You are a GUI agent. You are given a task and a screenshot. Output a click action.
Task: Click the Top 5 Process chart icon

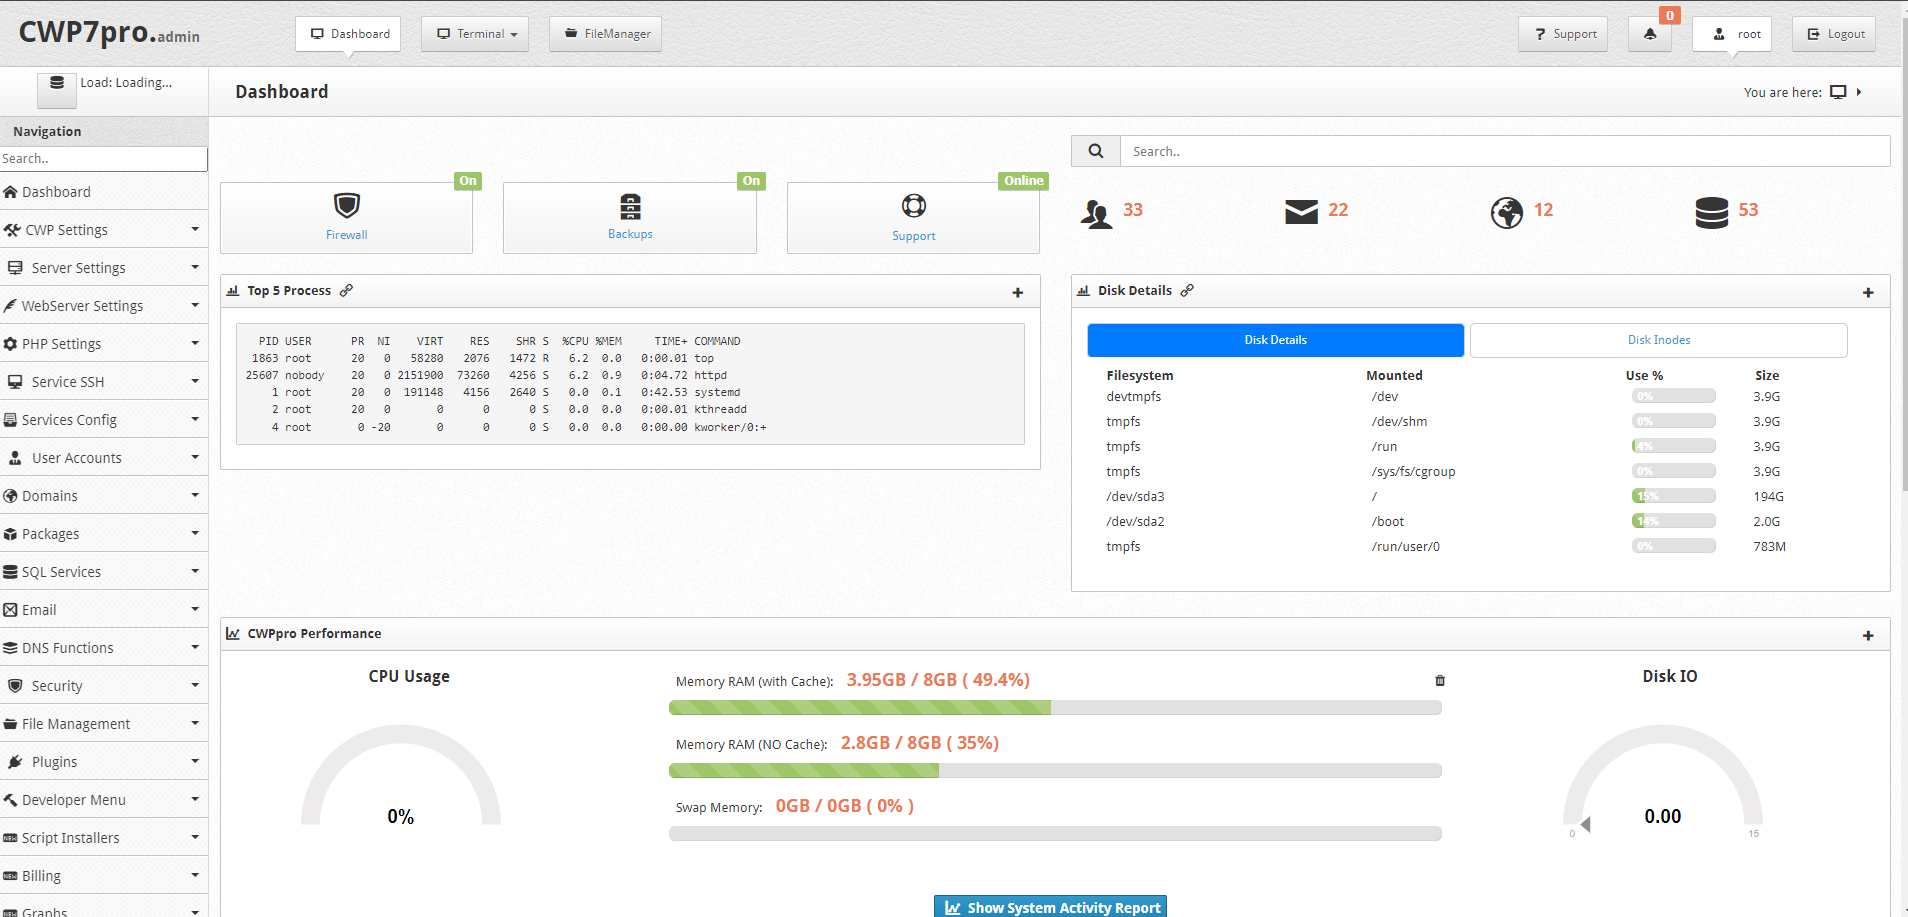pyautogui.click(x=233, y=291)
